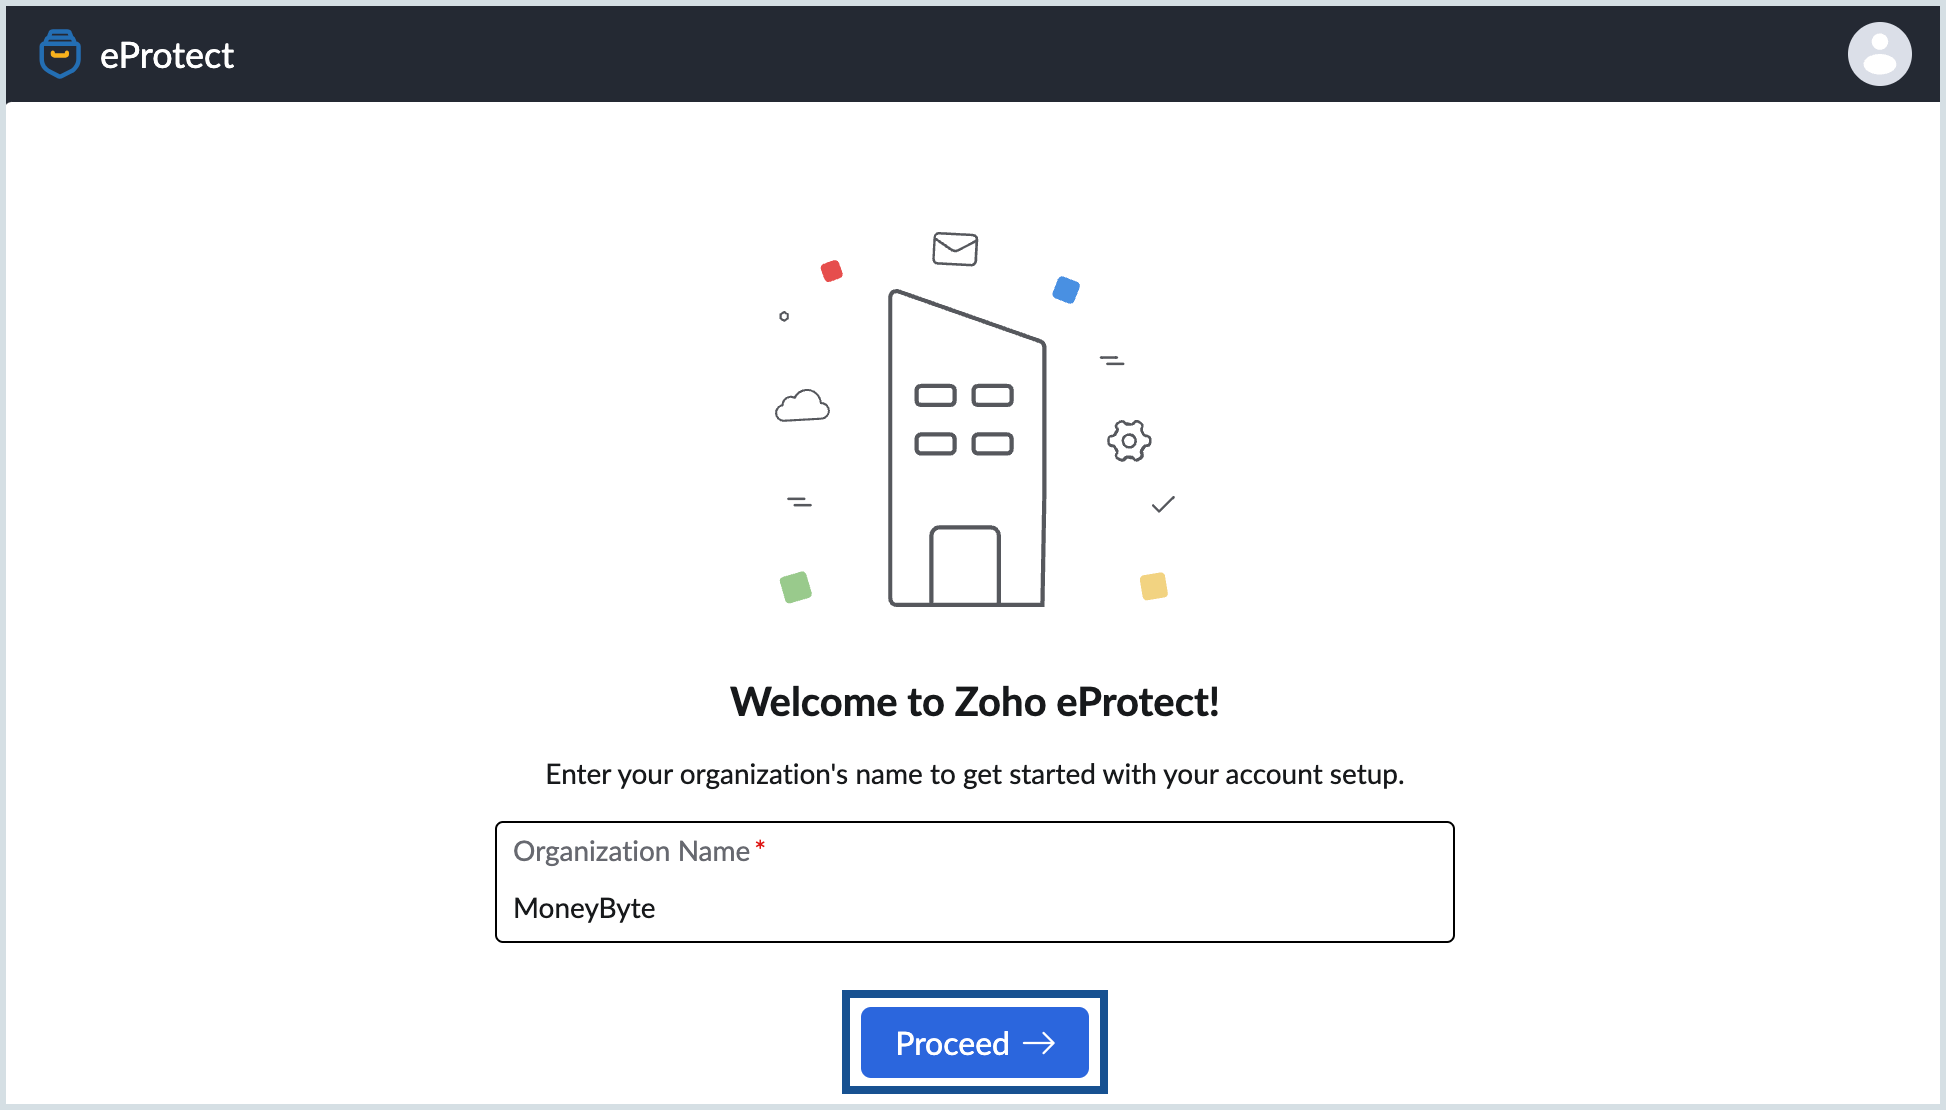Click the Welcome to Zoho eProtect heading
1946x1110 pixels.
pyautogui.click(x=974, y=702)
